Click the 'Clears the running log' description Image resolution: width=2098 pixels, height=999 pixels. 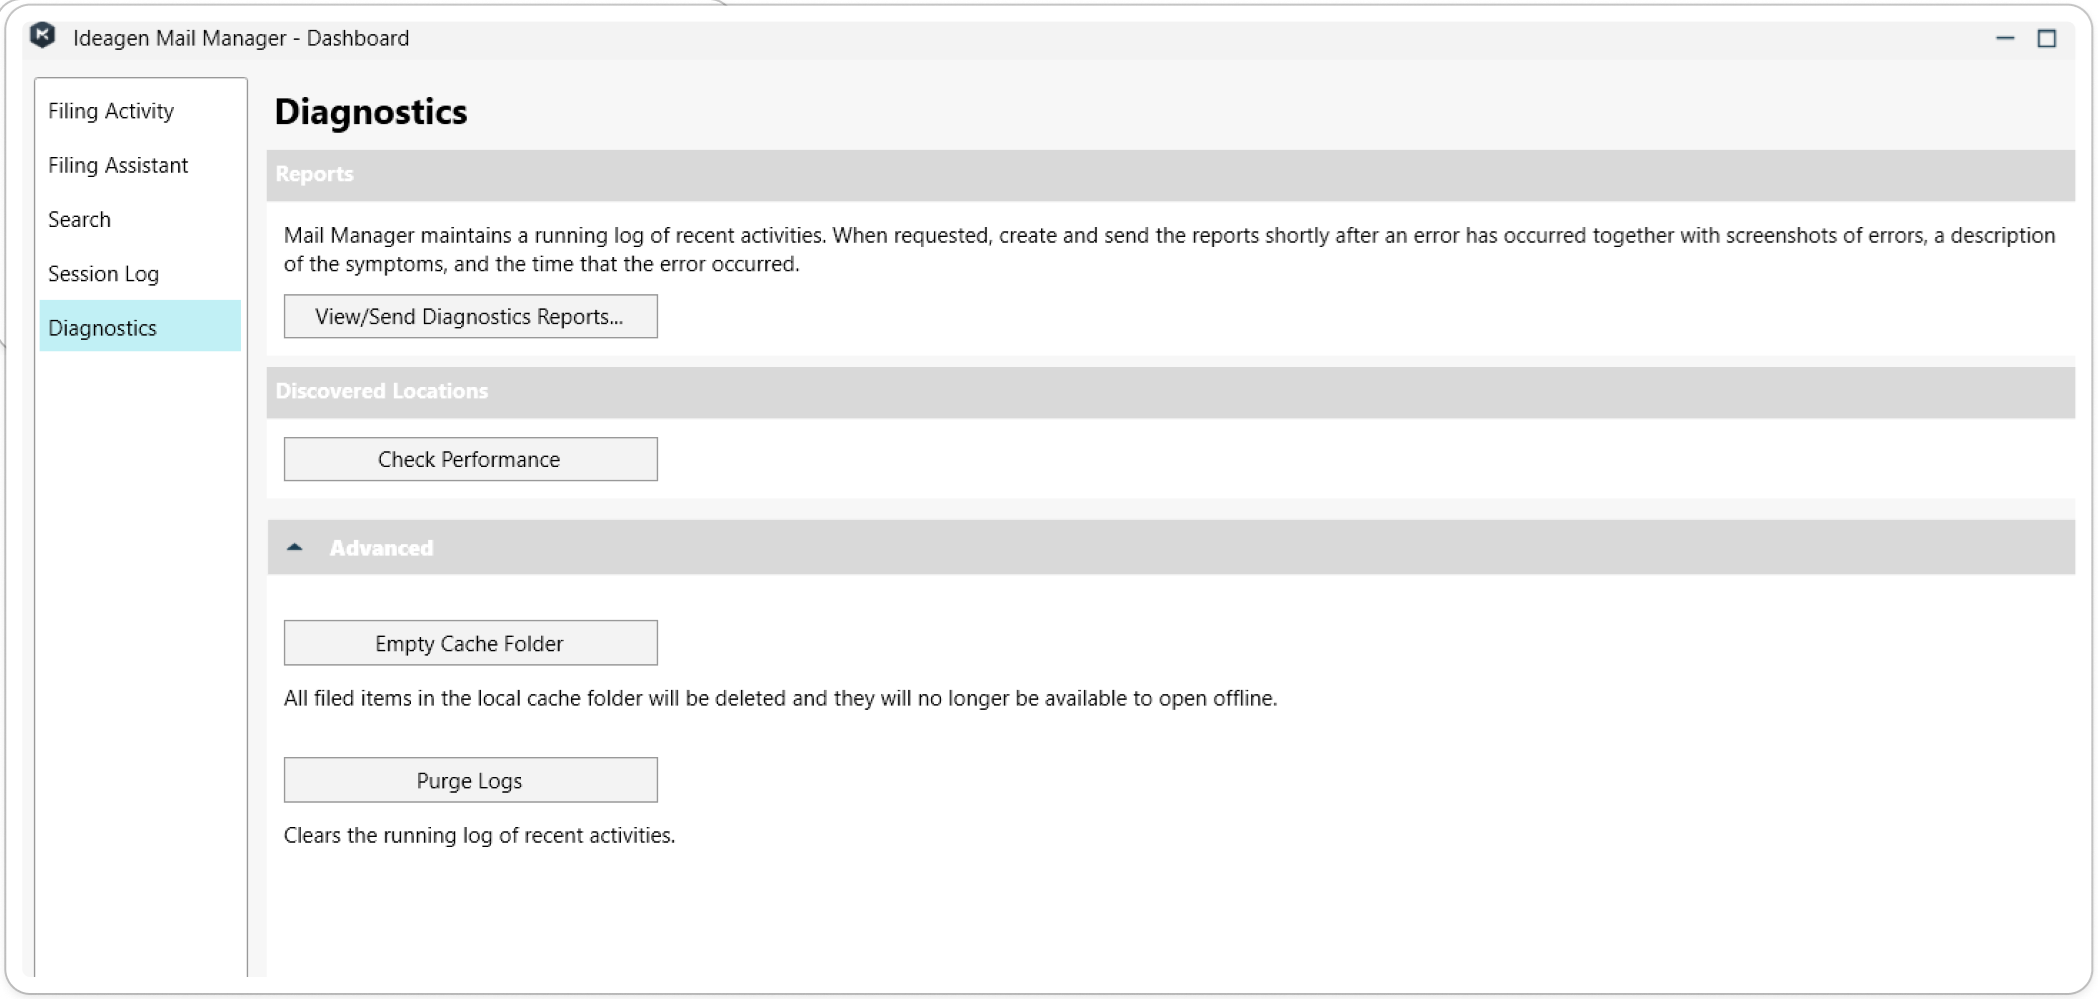[479, 835]
